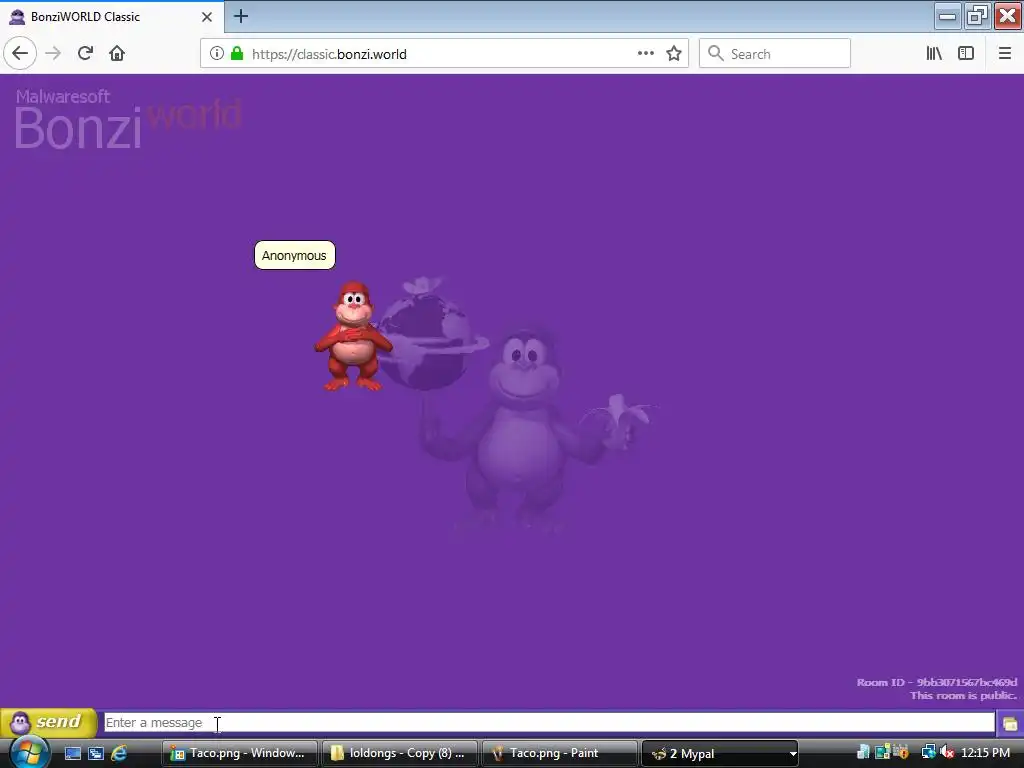Open the Library icon in toolbar

[x=934, y=54]
